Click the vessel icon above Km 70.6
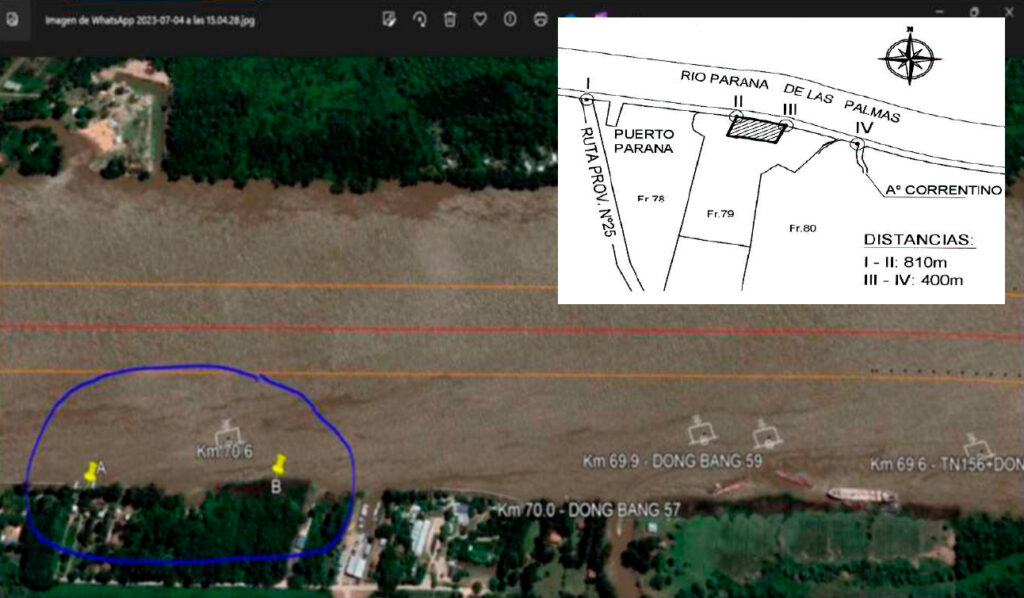Screen dimensions: 1024x598 (x=228, y=432)
